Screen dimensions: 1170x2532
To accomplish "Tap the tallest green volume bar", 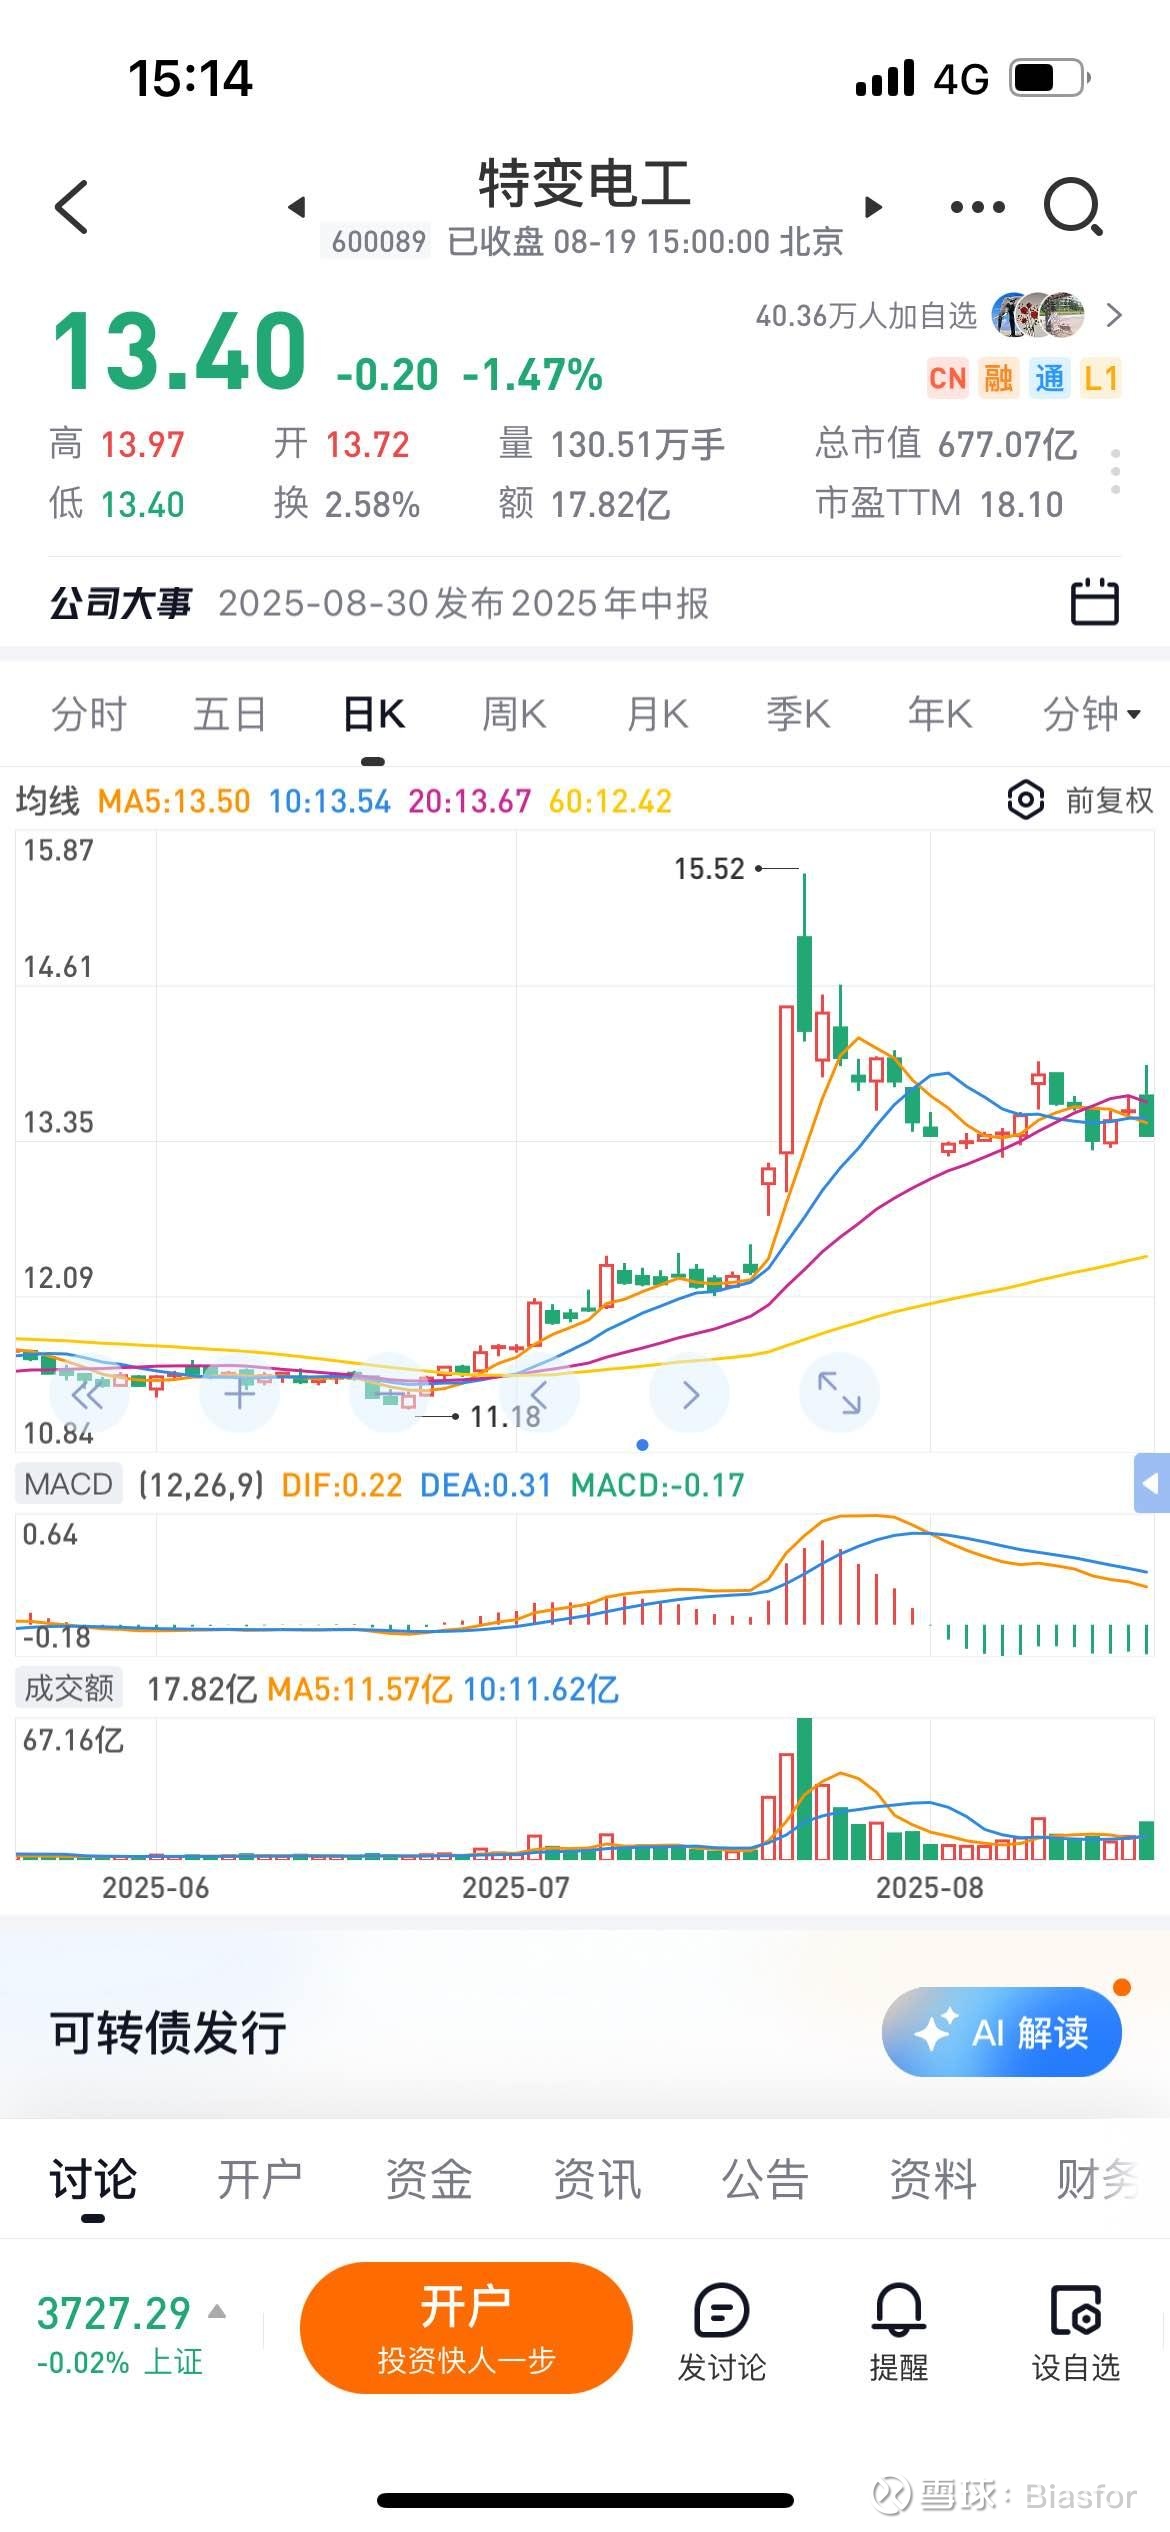I will click(x=804, y=1788).
